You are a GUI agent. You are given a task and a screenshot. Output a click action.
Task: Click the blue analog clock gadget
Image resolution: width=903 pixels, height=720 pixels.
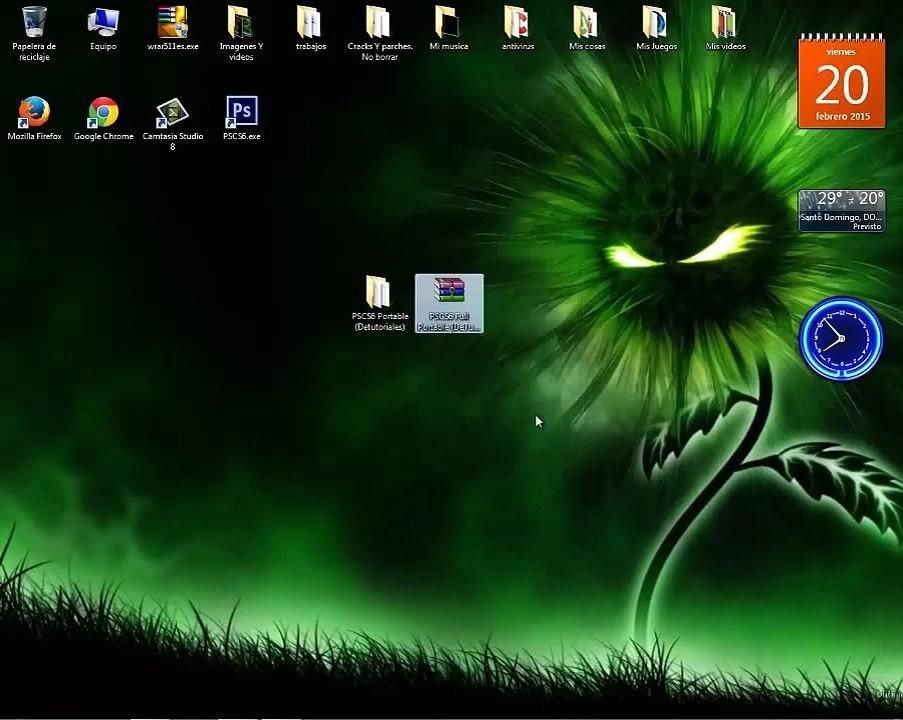(841, 338)
